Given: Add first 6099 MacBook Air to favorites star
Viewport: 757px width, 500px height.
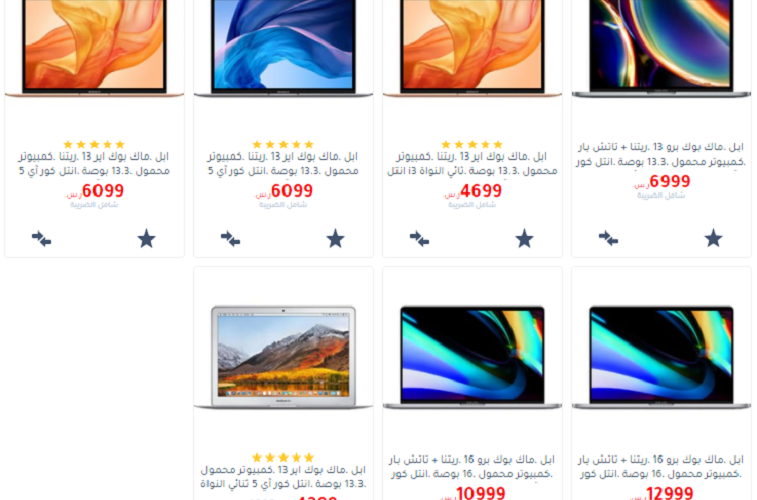Looking at the screenshot, I should click(x=146, y=238).
